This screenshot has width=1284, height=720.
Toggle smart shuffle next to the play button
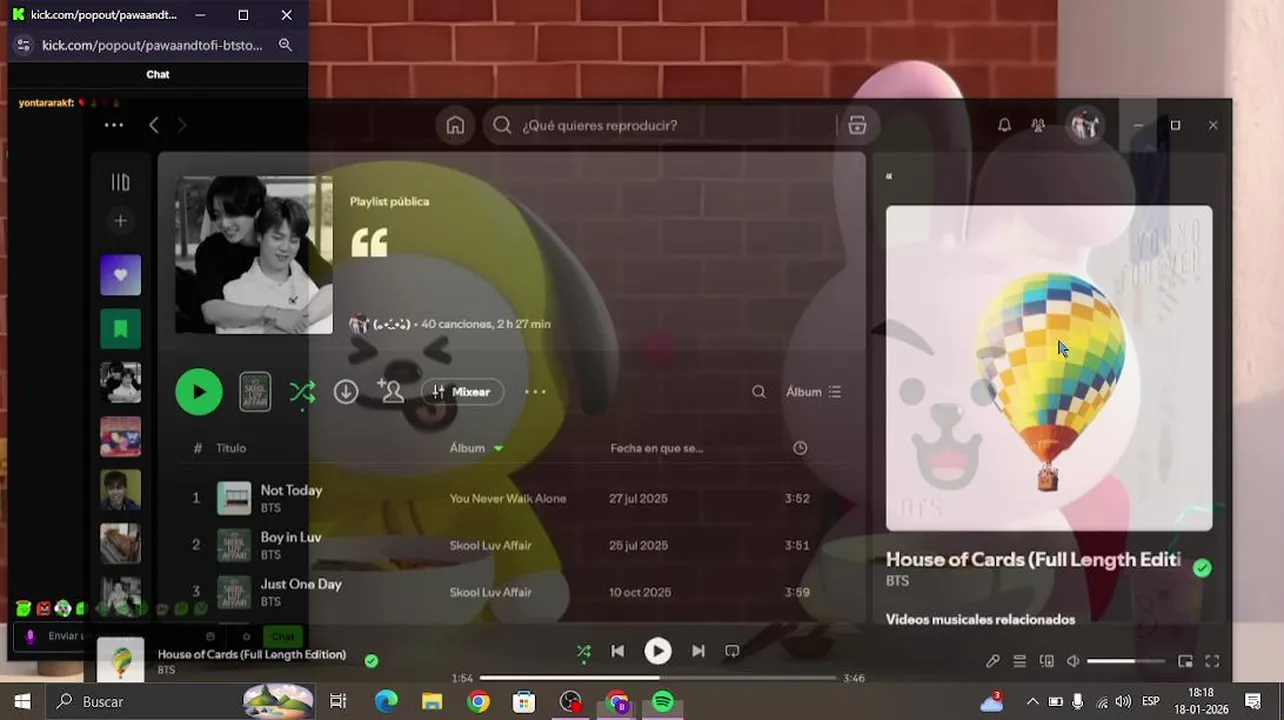click(x=302, y=392)
